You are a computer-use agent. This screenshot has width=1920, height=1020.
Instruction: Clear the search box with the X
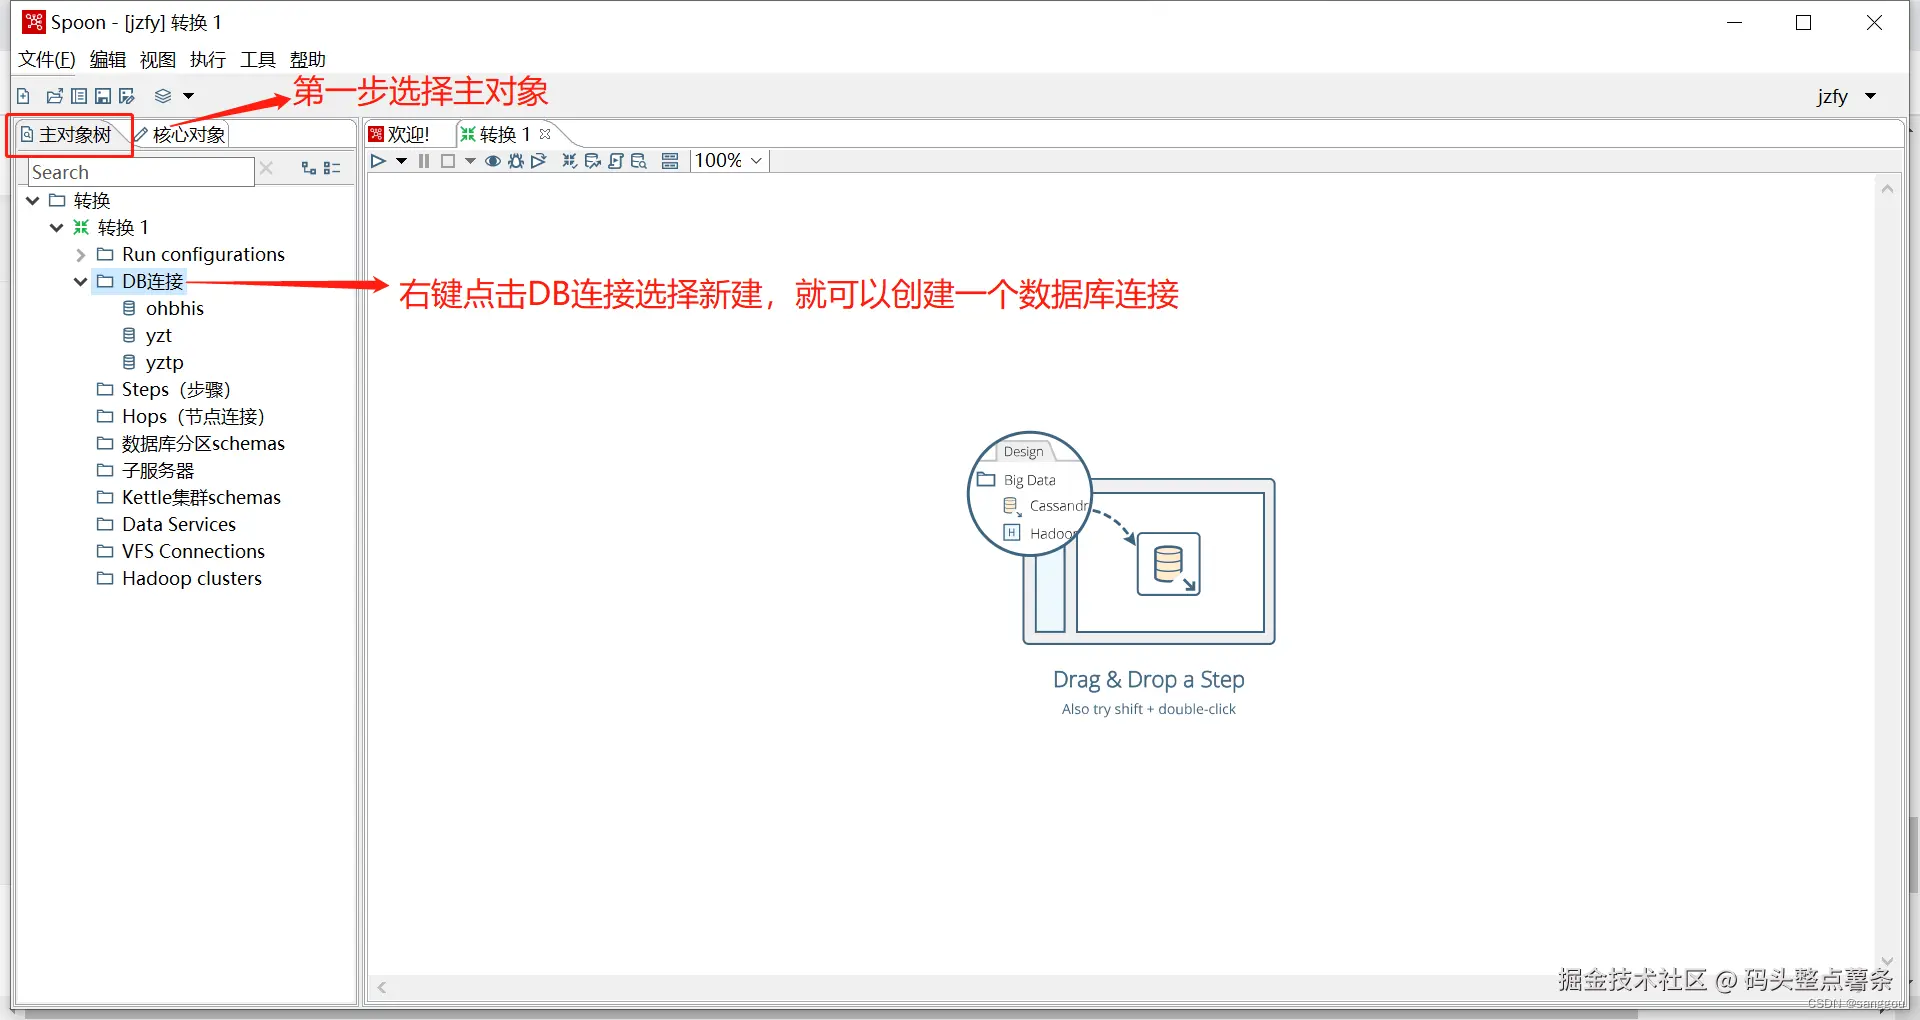(x=266, y=168)
